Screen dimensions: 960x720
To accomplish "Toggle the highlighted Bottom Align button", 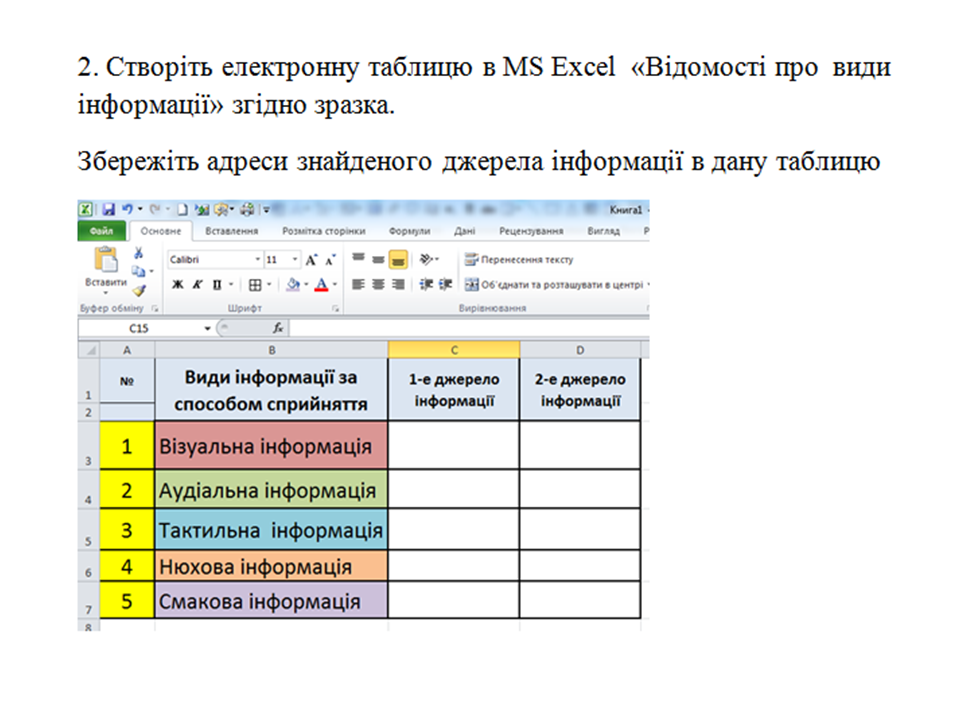I will (398, 260).
